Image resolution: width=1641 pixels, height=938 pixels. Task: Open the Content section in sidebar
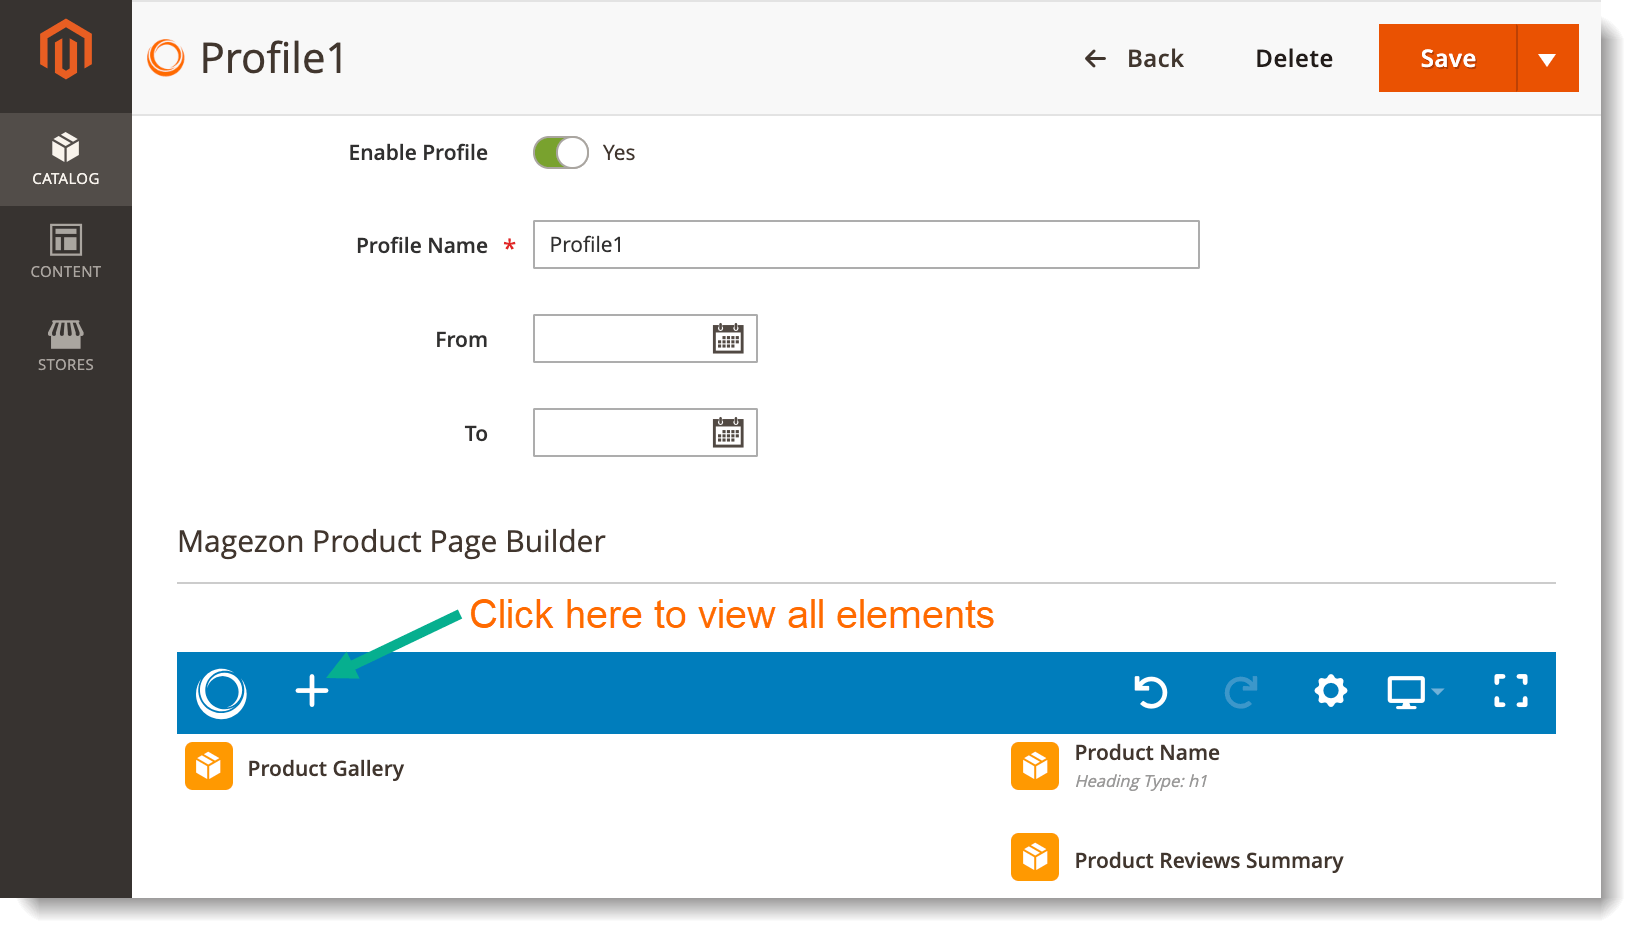point(65,251)
